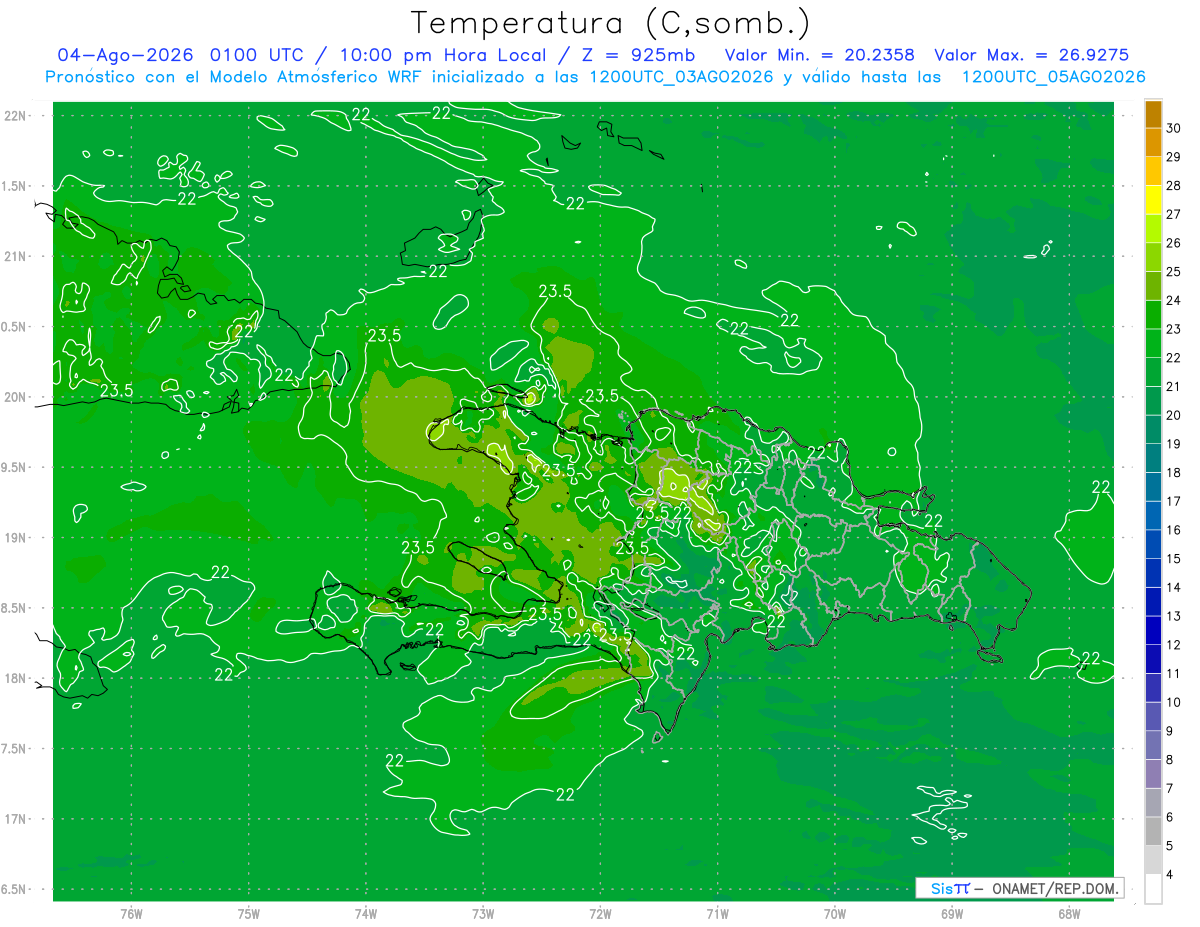This screenshot has width=1200, height=927.
Task: Pick the teal swatch between legend 18 and 19
Action: click(x=1153, y=458)
